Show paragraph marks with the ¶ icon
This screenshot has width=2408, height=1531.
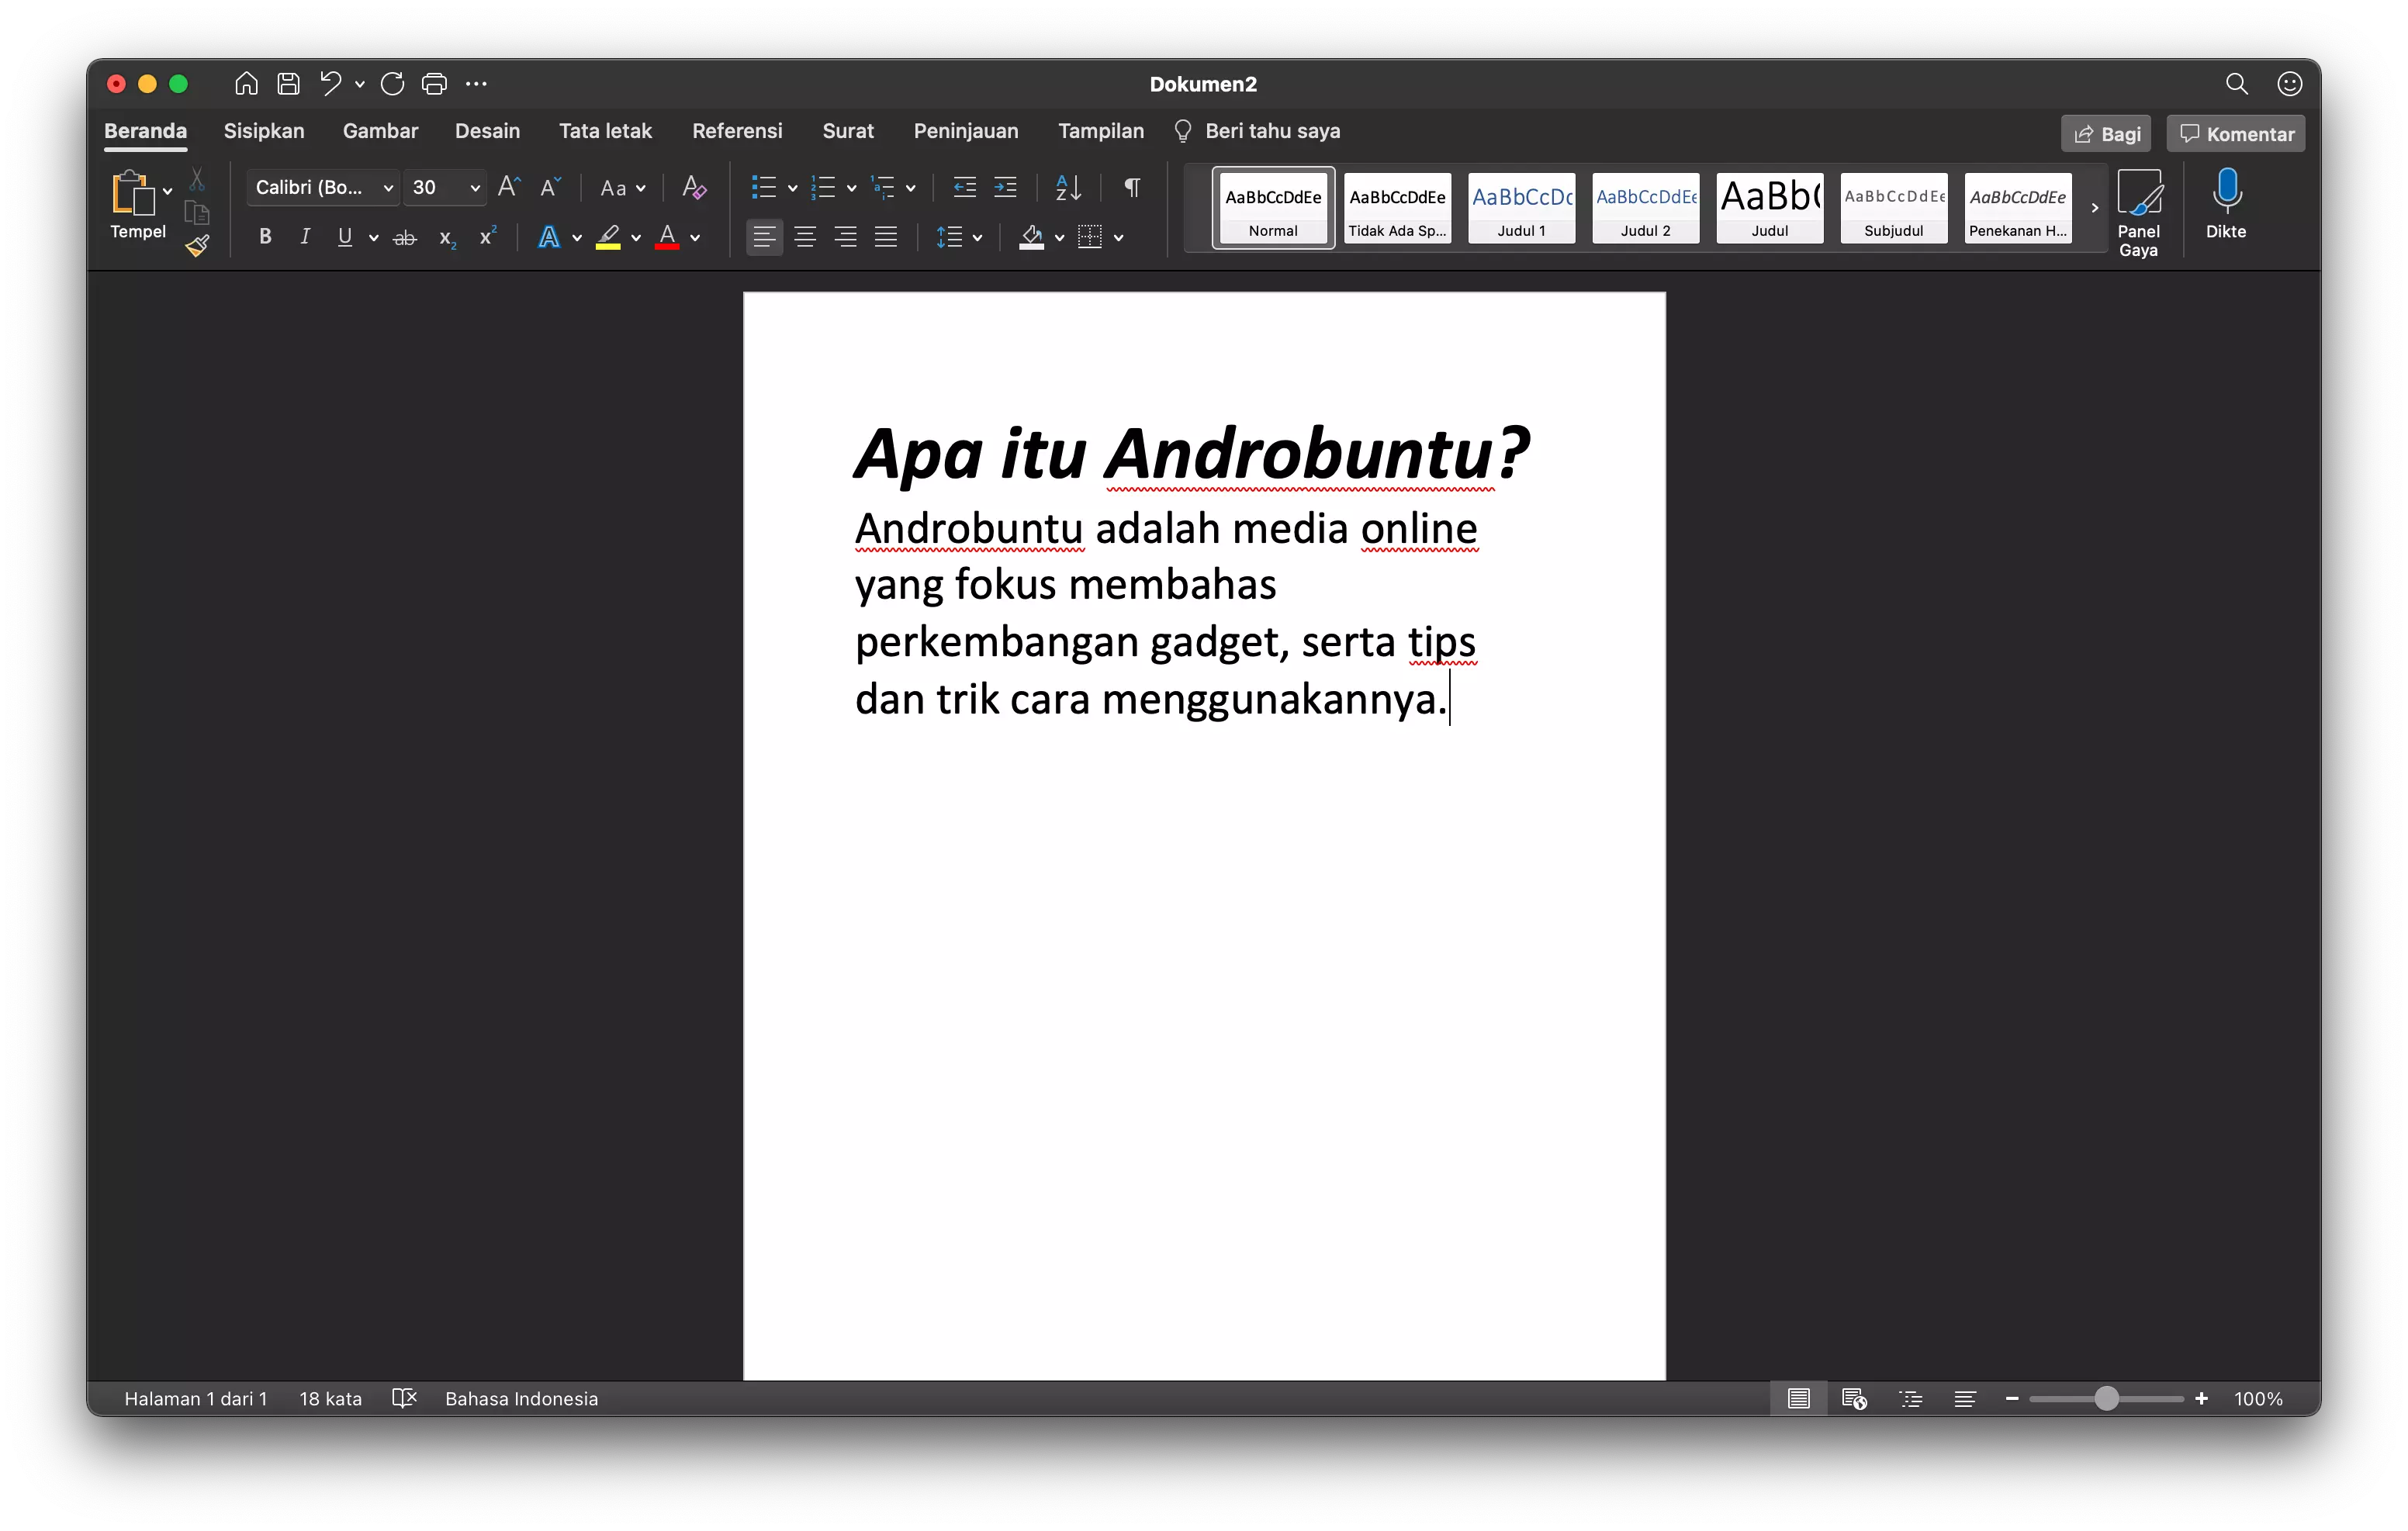click(1131, 187)
